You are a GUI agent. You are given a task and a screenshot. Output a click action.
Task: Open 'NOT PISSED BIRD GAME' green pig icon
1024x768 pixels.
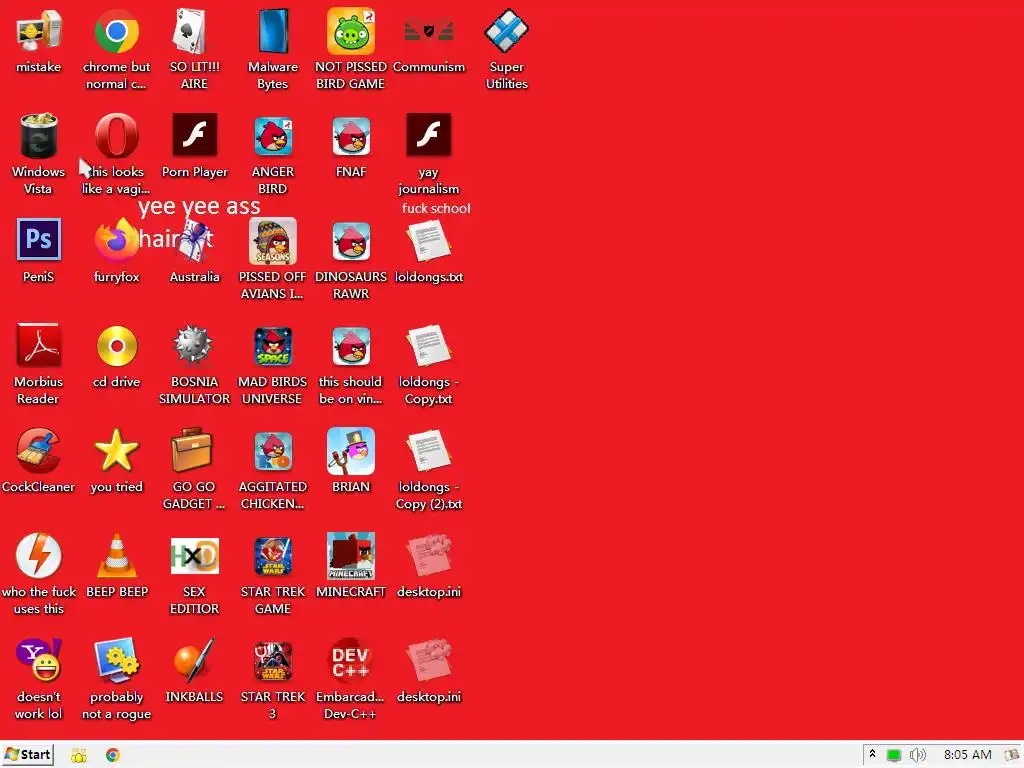[351, 31]
